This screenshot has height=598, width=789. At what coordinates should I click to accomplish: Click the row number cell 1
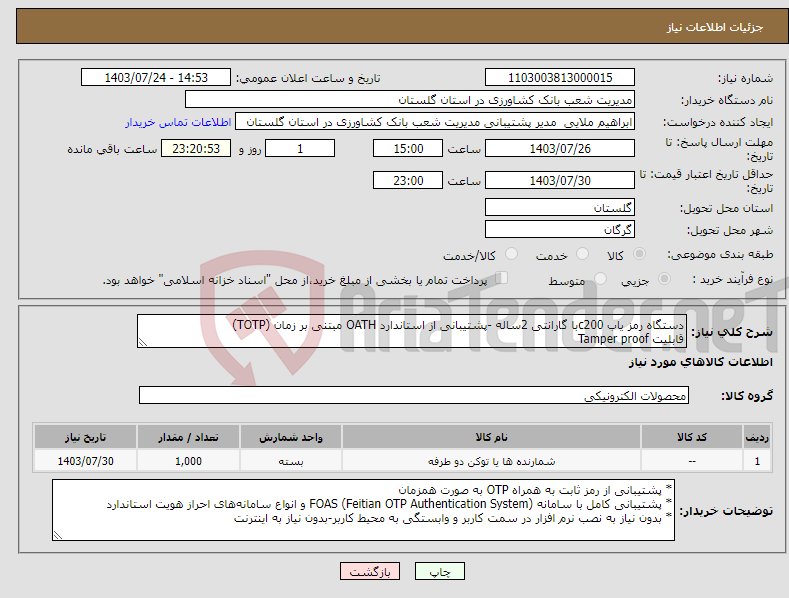coord(757,461)
